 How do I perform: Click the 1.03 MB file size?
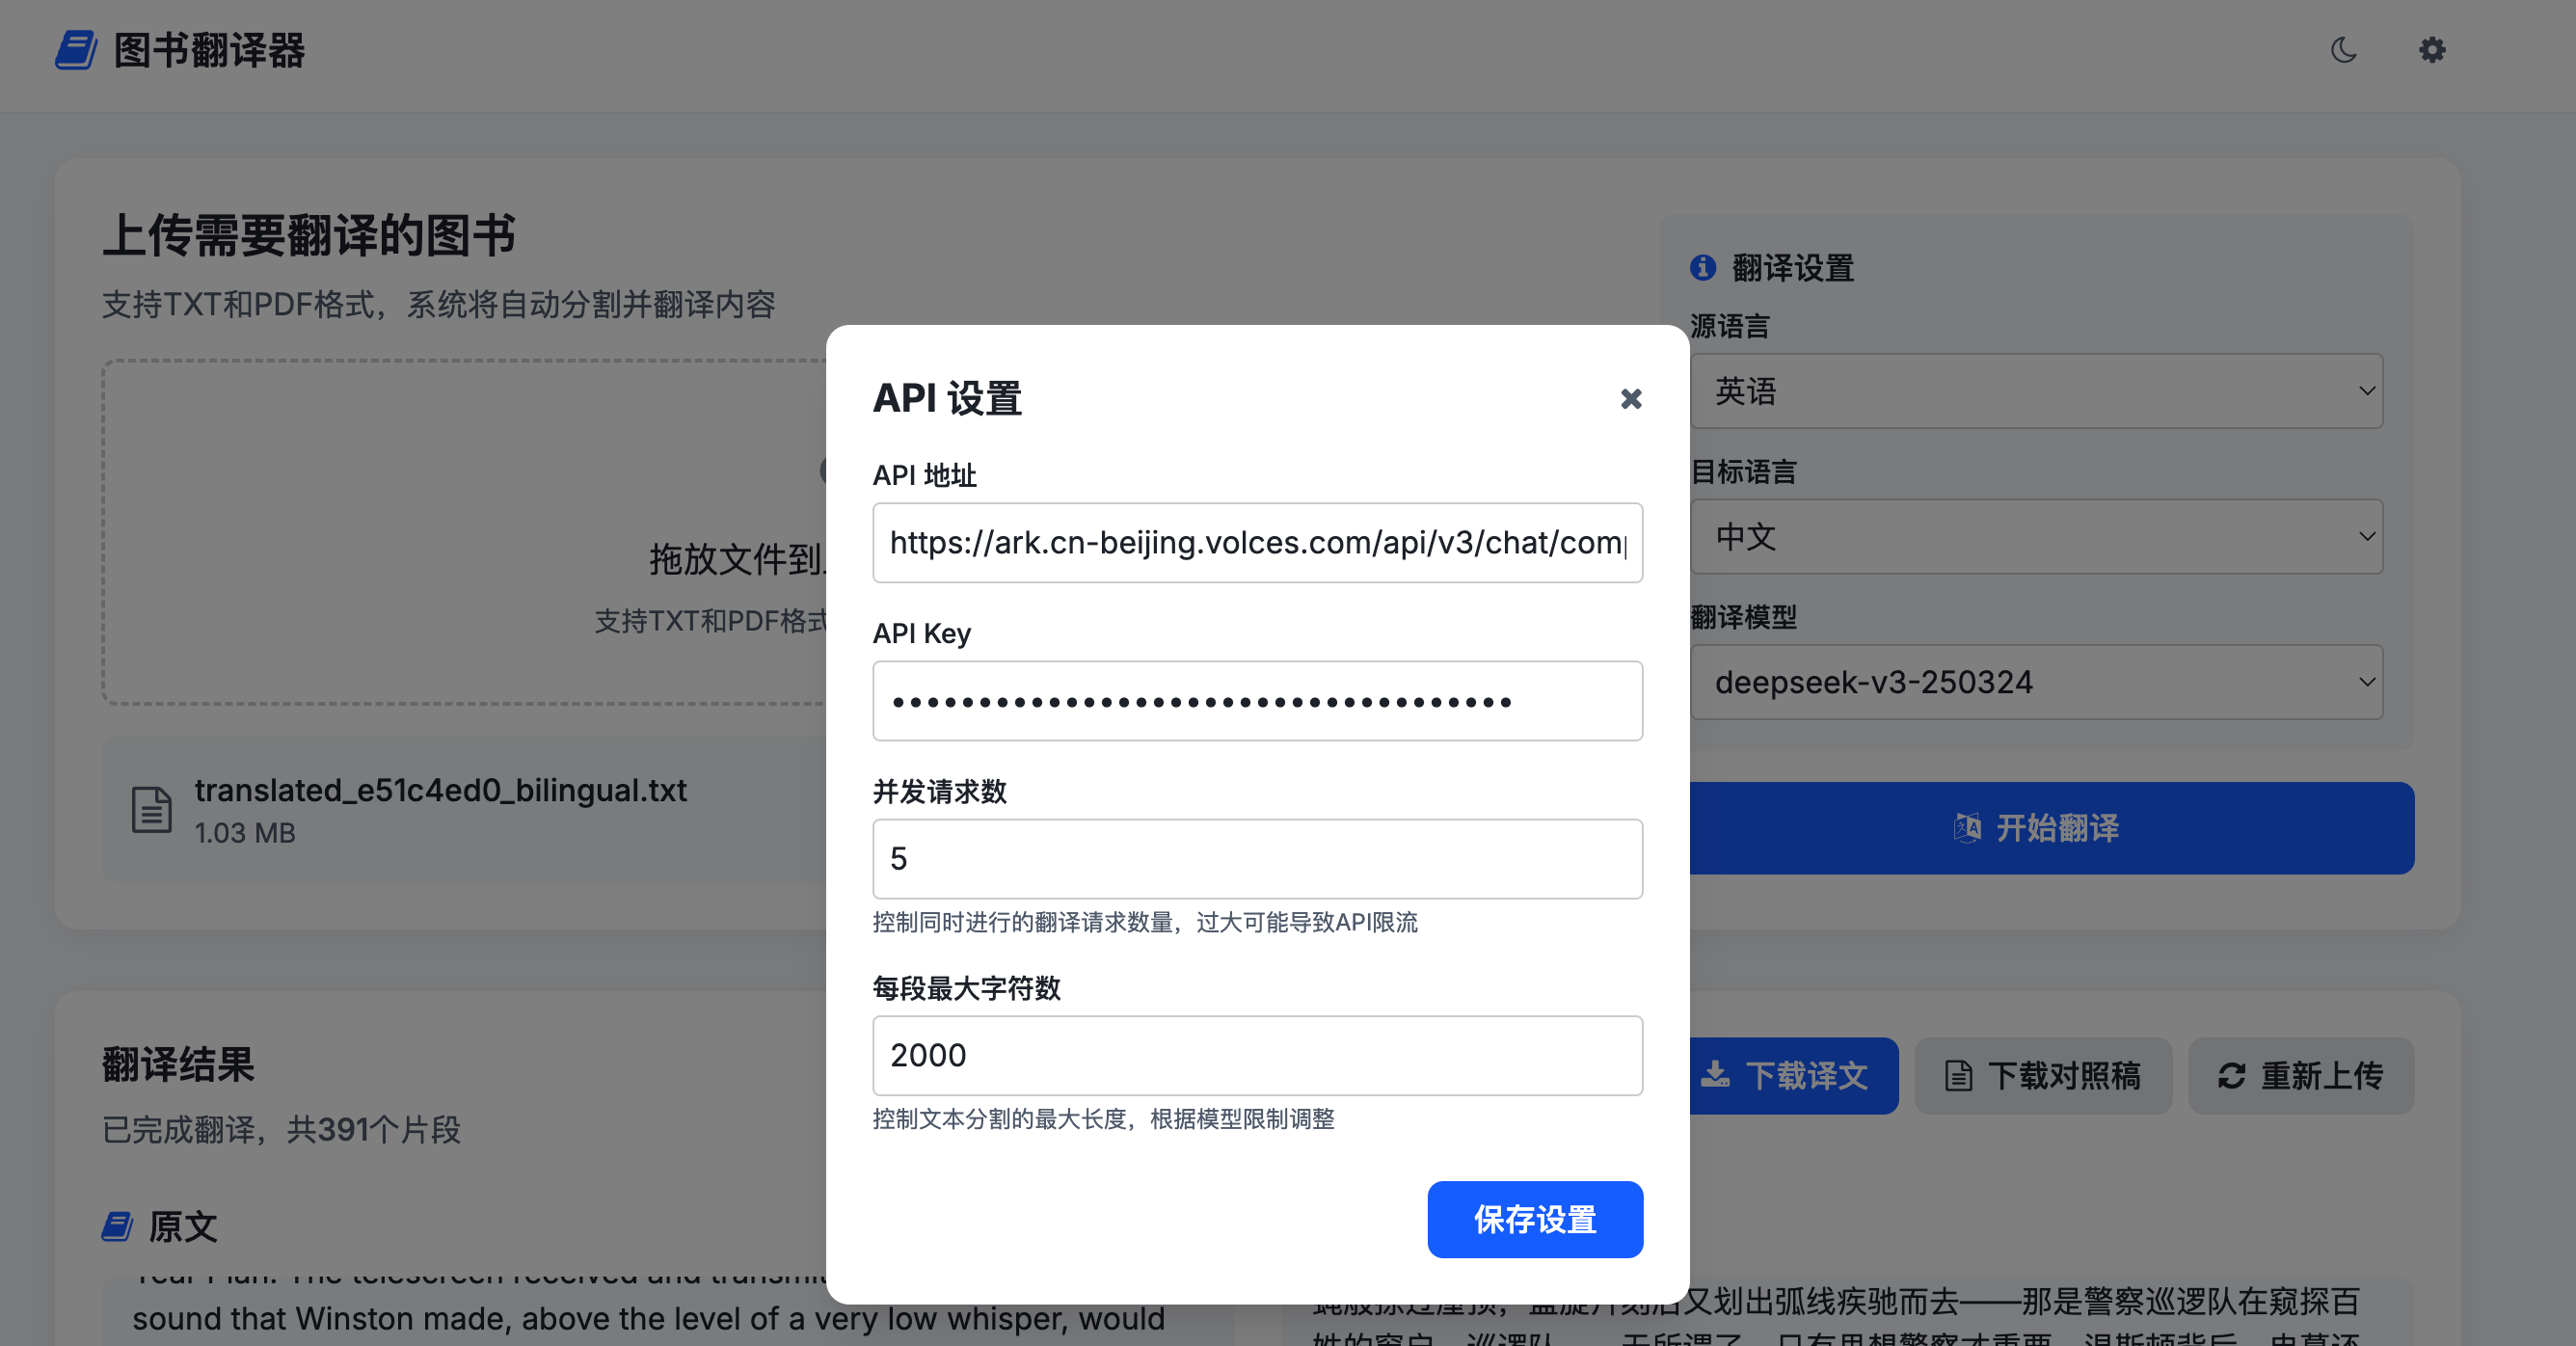(x=245, y=833)
